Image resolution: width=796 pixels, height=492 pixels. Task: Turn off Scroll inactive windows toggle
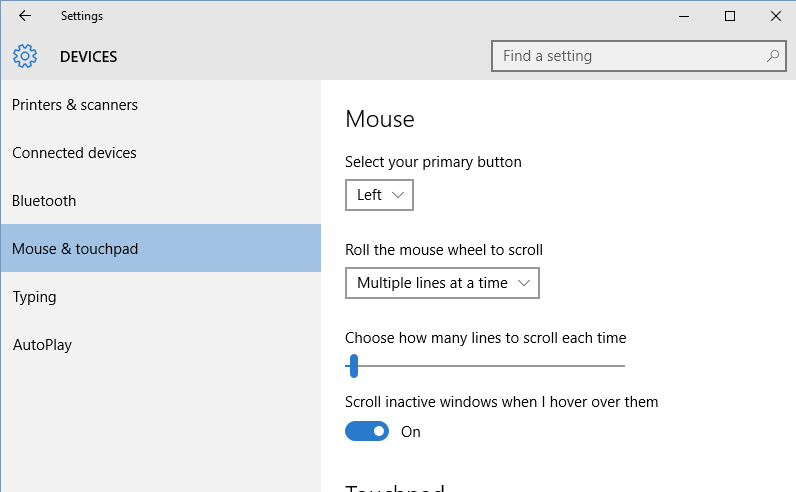(367, 431)
